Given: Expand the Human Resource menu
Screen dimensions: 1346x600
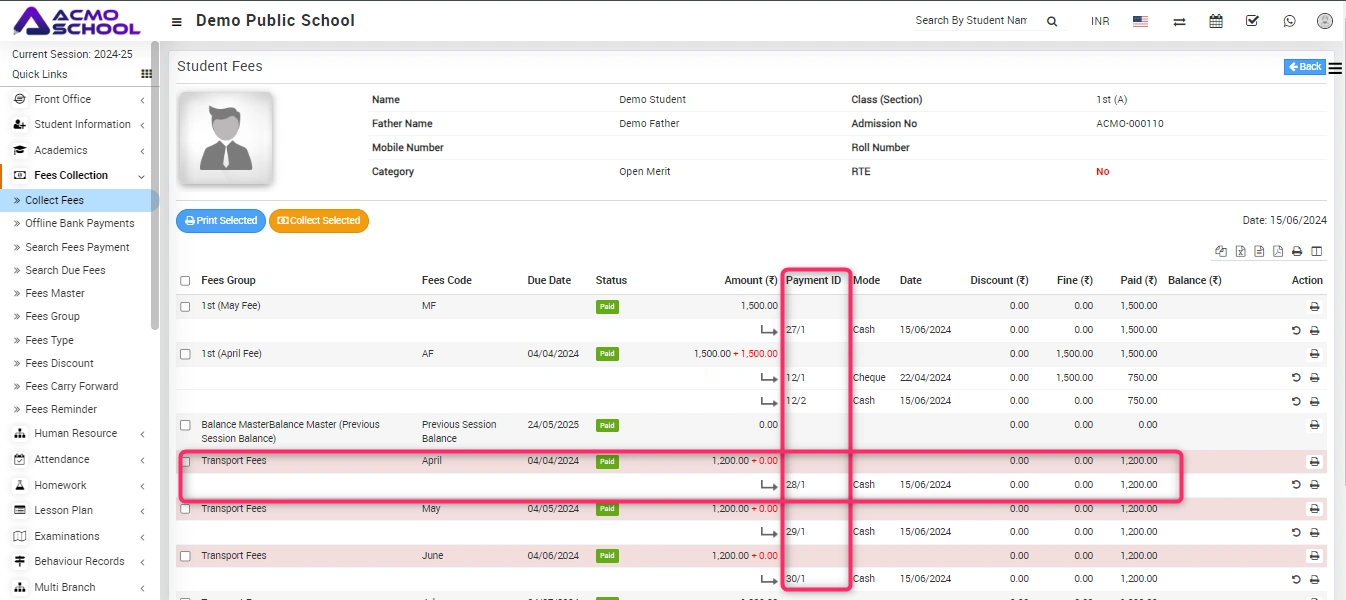Looking at the screenshot, I should (x=75, y=434).
